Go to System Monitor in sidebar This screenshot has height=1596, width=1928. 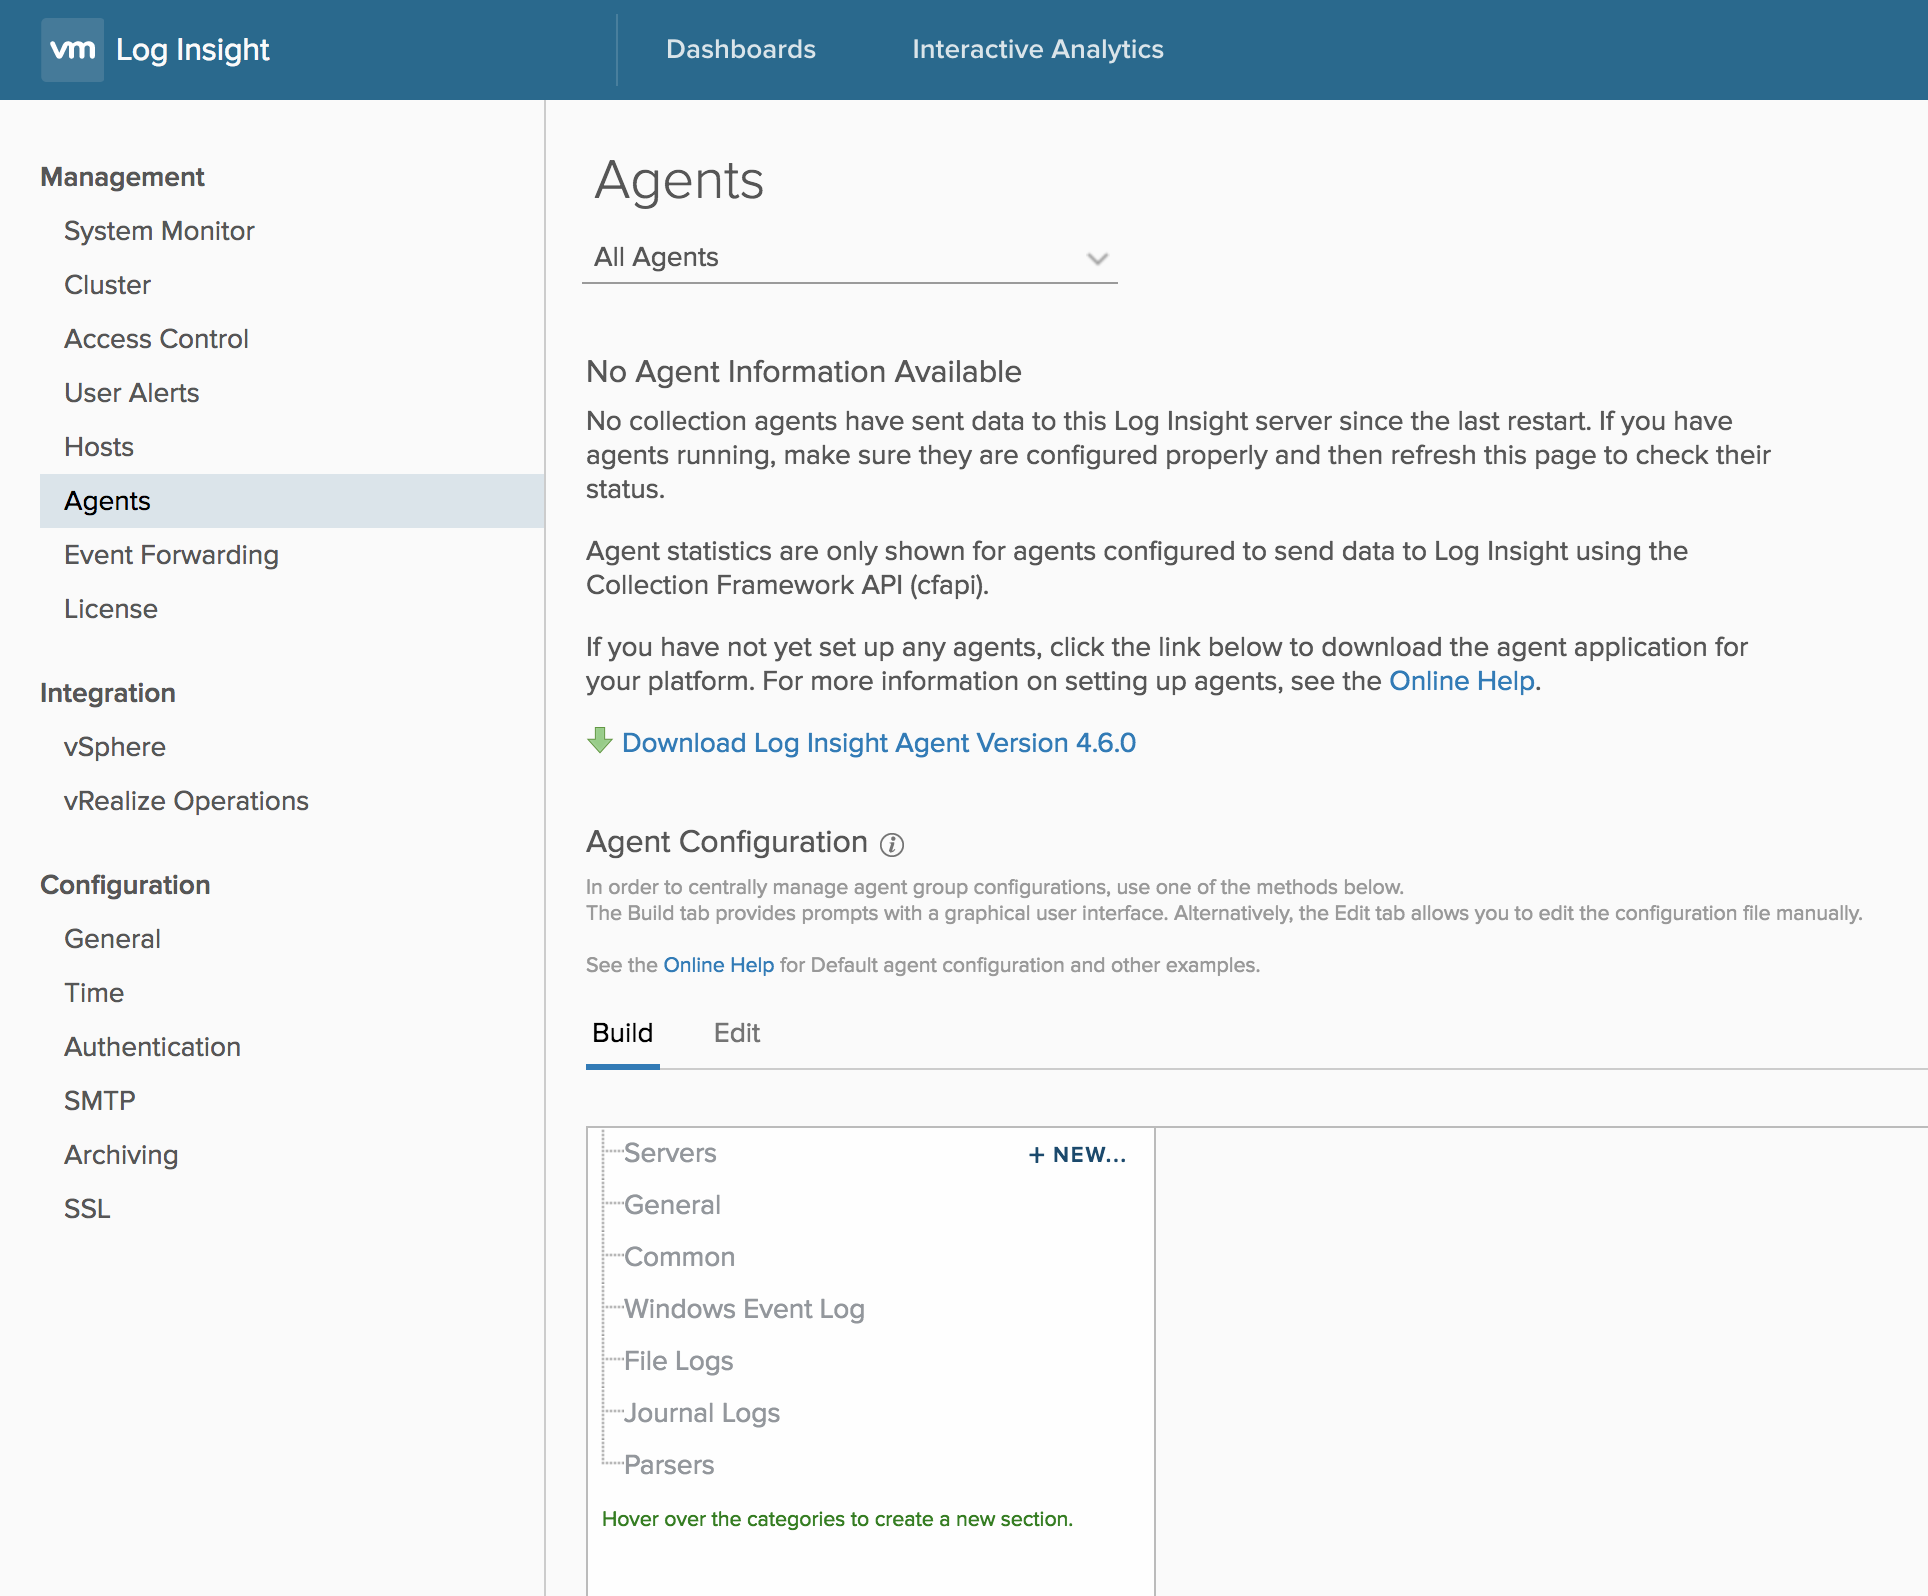(x=159, y=231)
